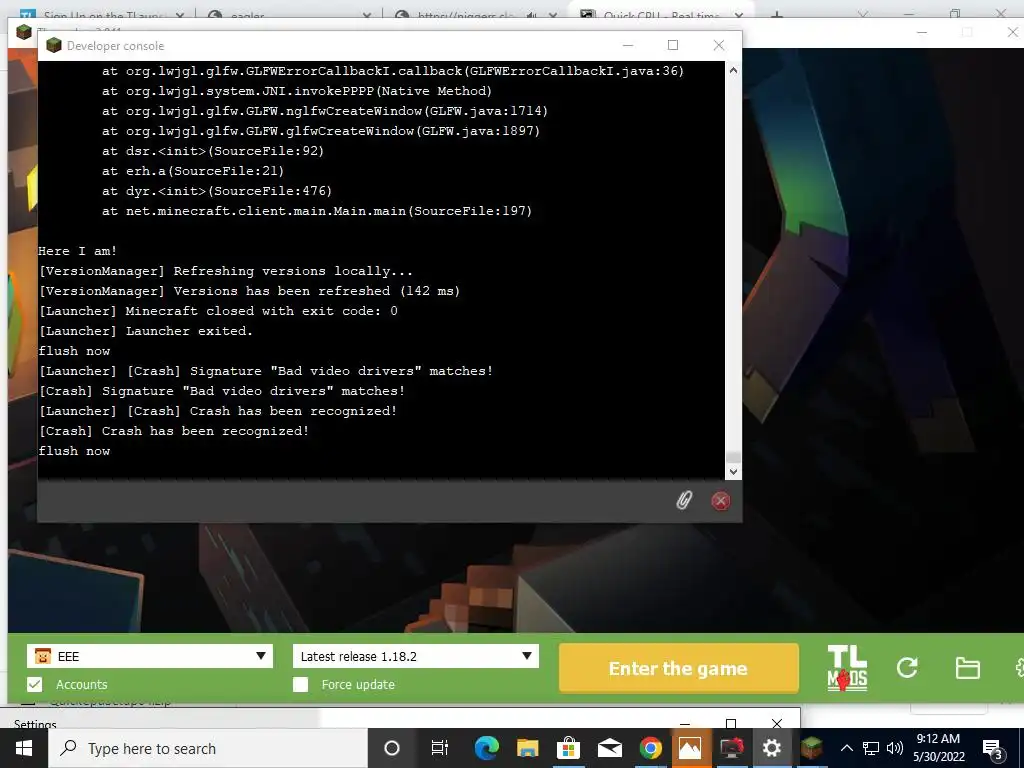Maximize the Developer console window
The image size is (1024, 768).
click(673, 45)
